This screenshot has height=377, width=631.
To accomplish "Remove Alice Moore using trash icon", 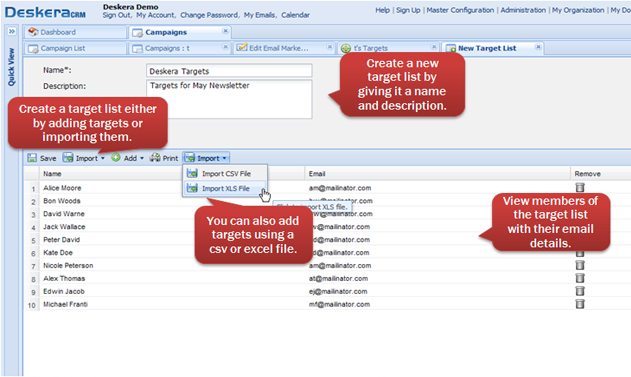I will (579, 187).
